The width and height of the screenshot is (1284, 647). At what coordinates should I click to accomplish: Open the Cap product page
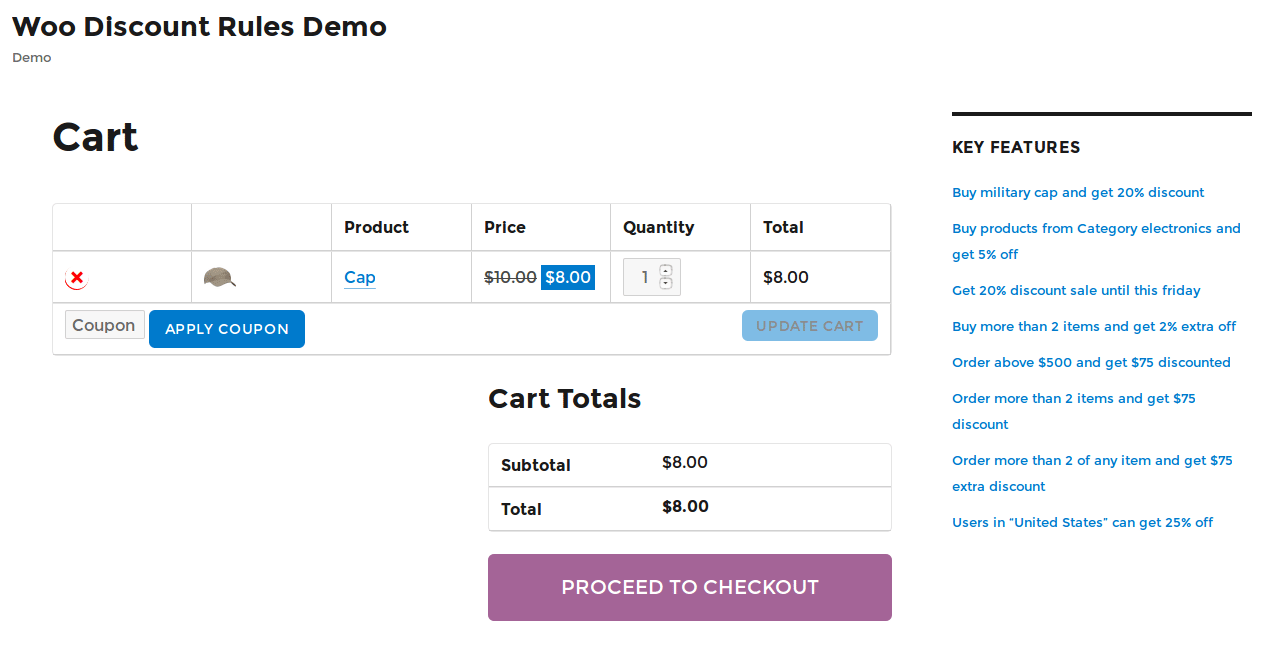point(359,277)
